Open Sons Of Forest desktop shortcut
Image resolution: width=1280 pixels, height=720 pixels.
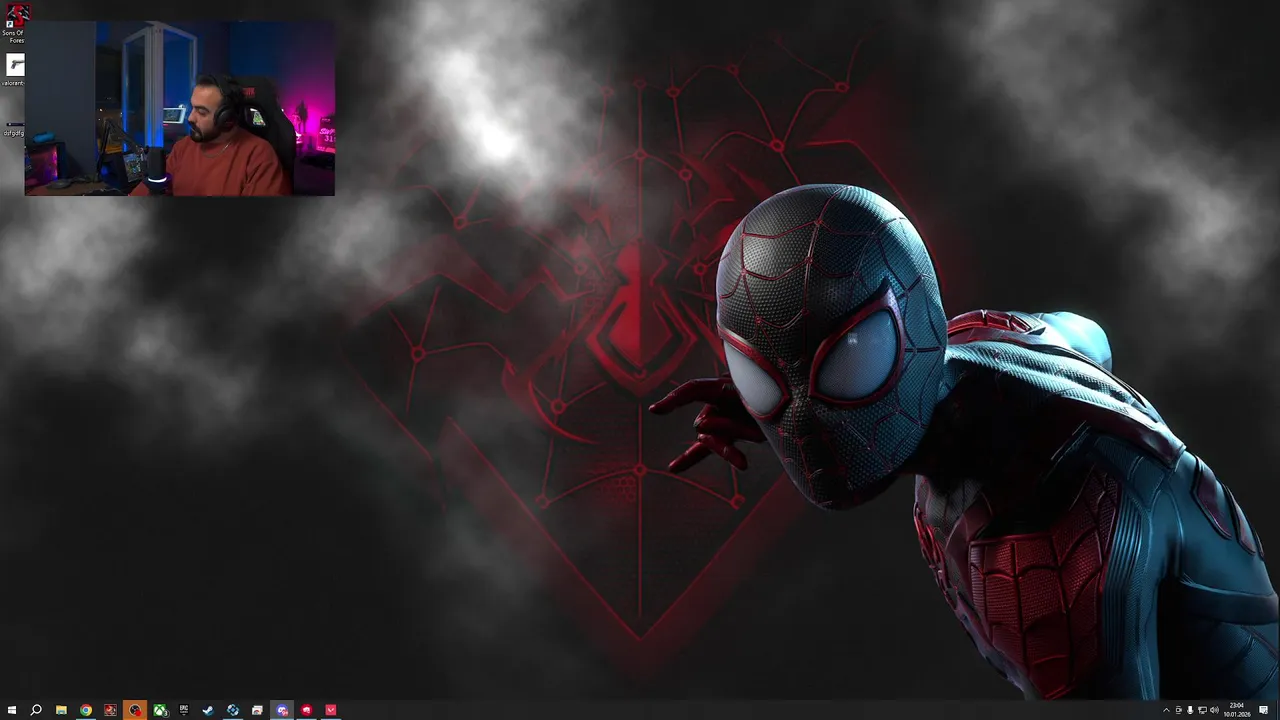(14, 24)
